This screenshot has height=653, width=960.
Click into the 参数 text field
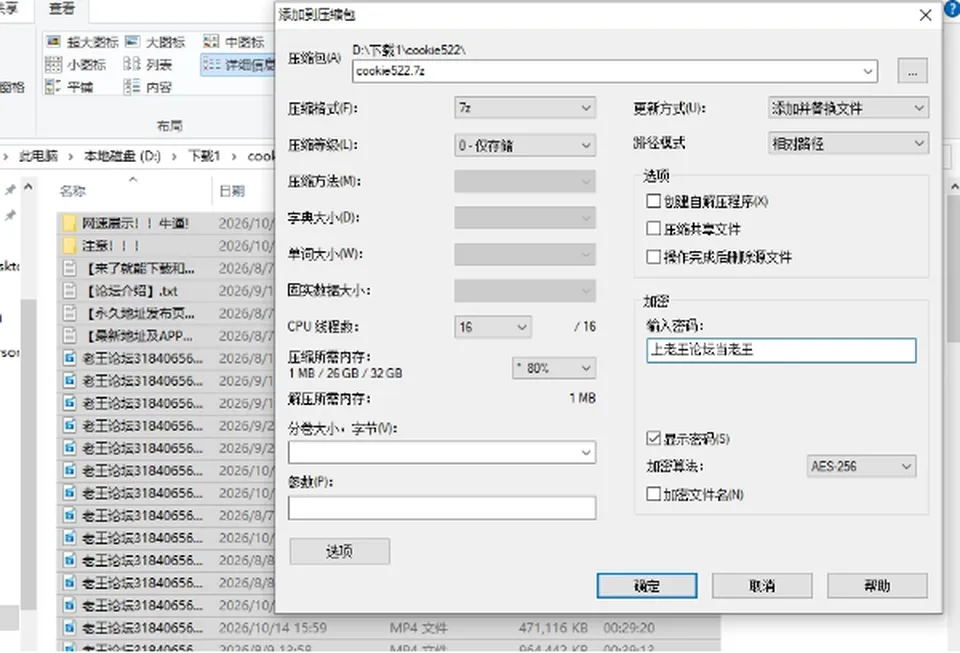coord(442,508)
